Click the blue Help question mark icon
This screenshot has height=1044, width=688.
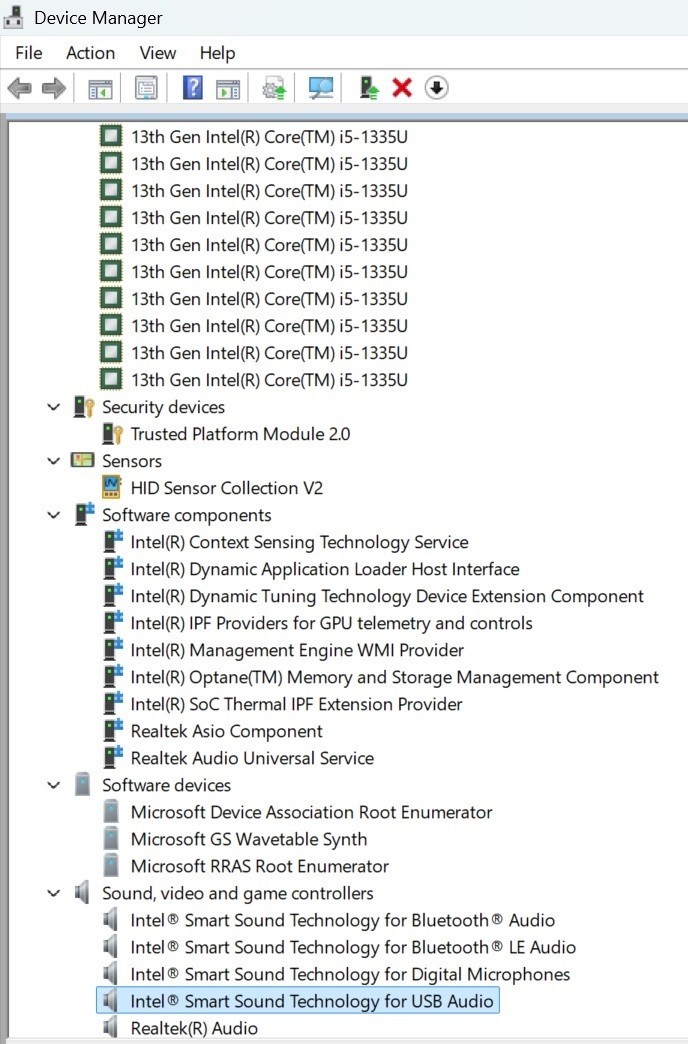pos(192,88)
